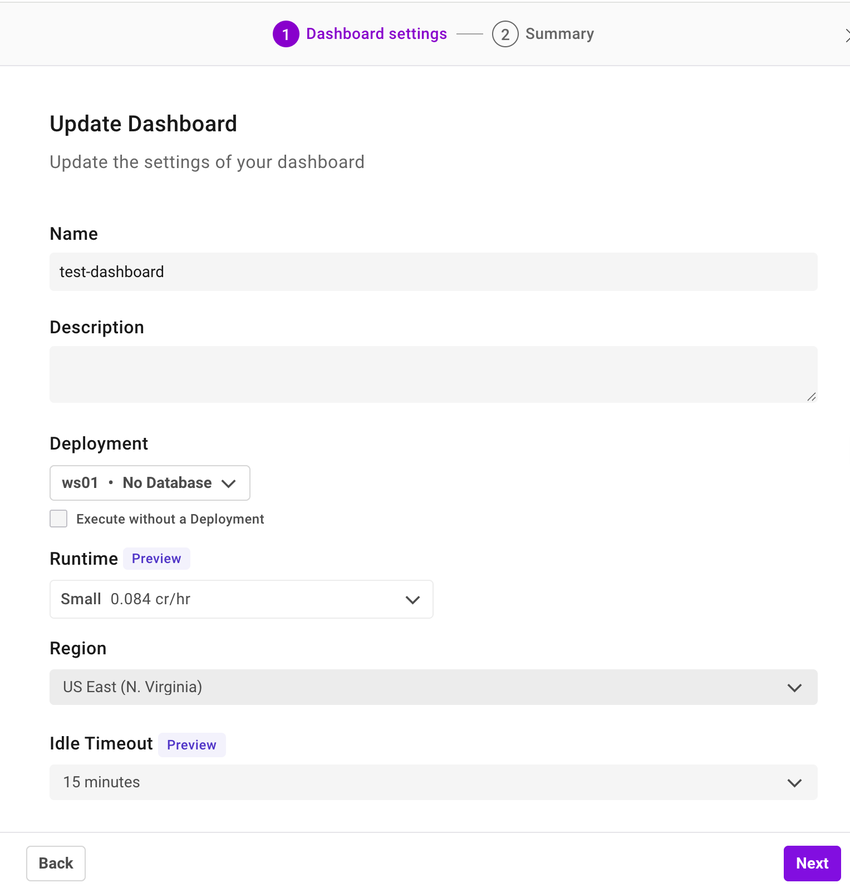This screenshot has width=850, height=888.
Task: Open the ws01 No Database deployment selector
Action: coord(149,482)
